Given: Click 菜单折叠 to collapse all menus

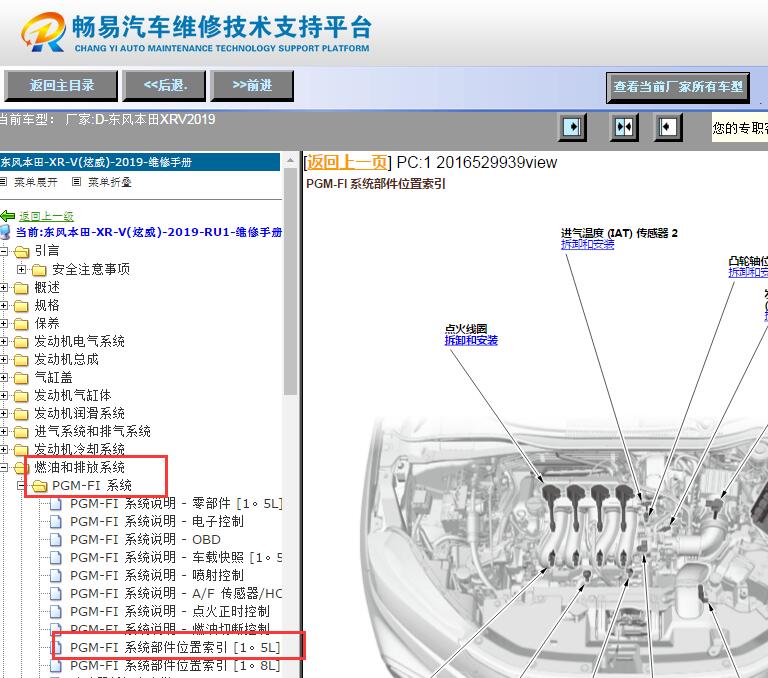Looking at the screenshot, I should 110,182.
